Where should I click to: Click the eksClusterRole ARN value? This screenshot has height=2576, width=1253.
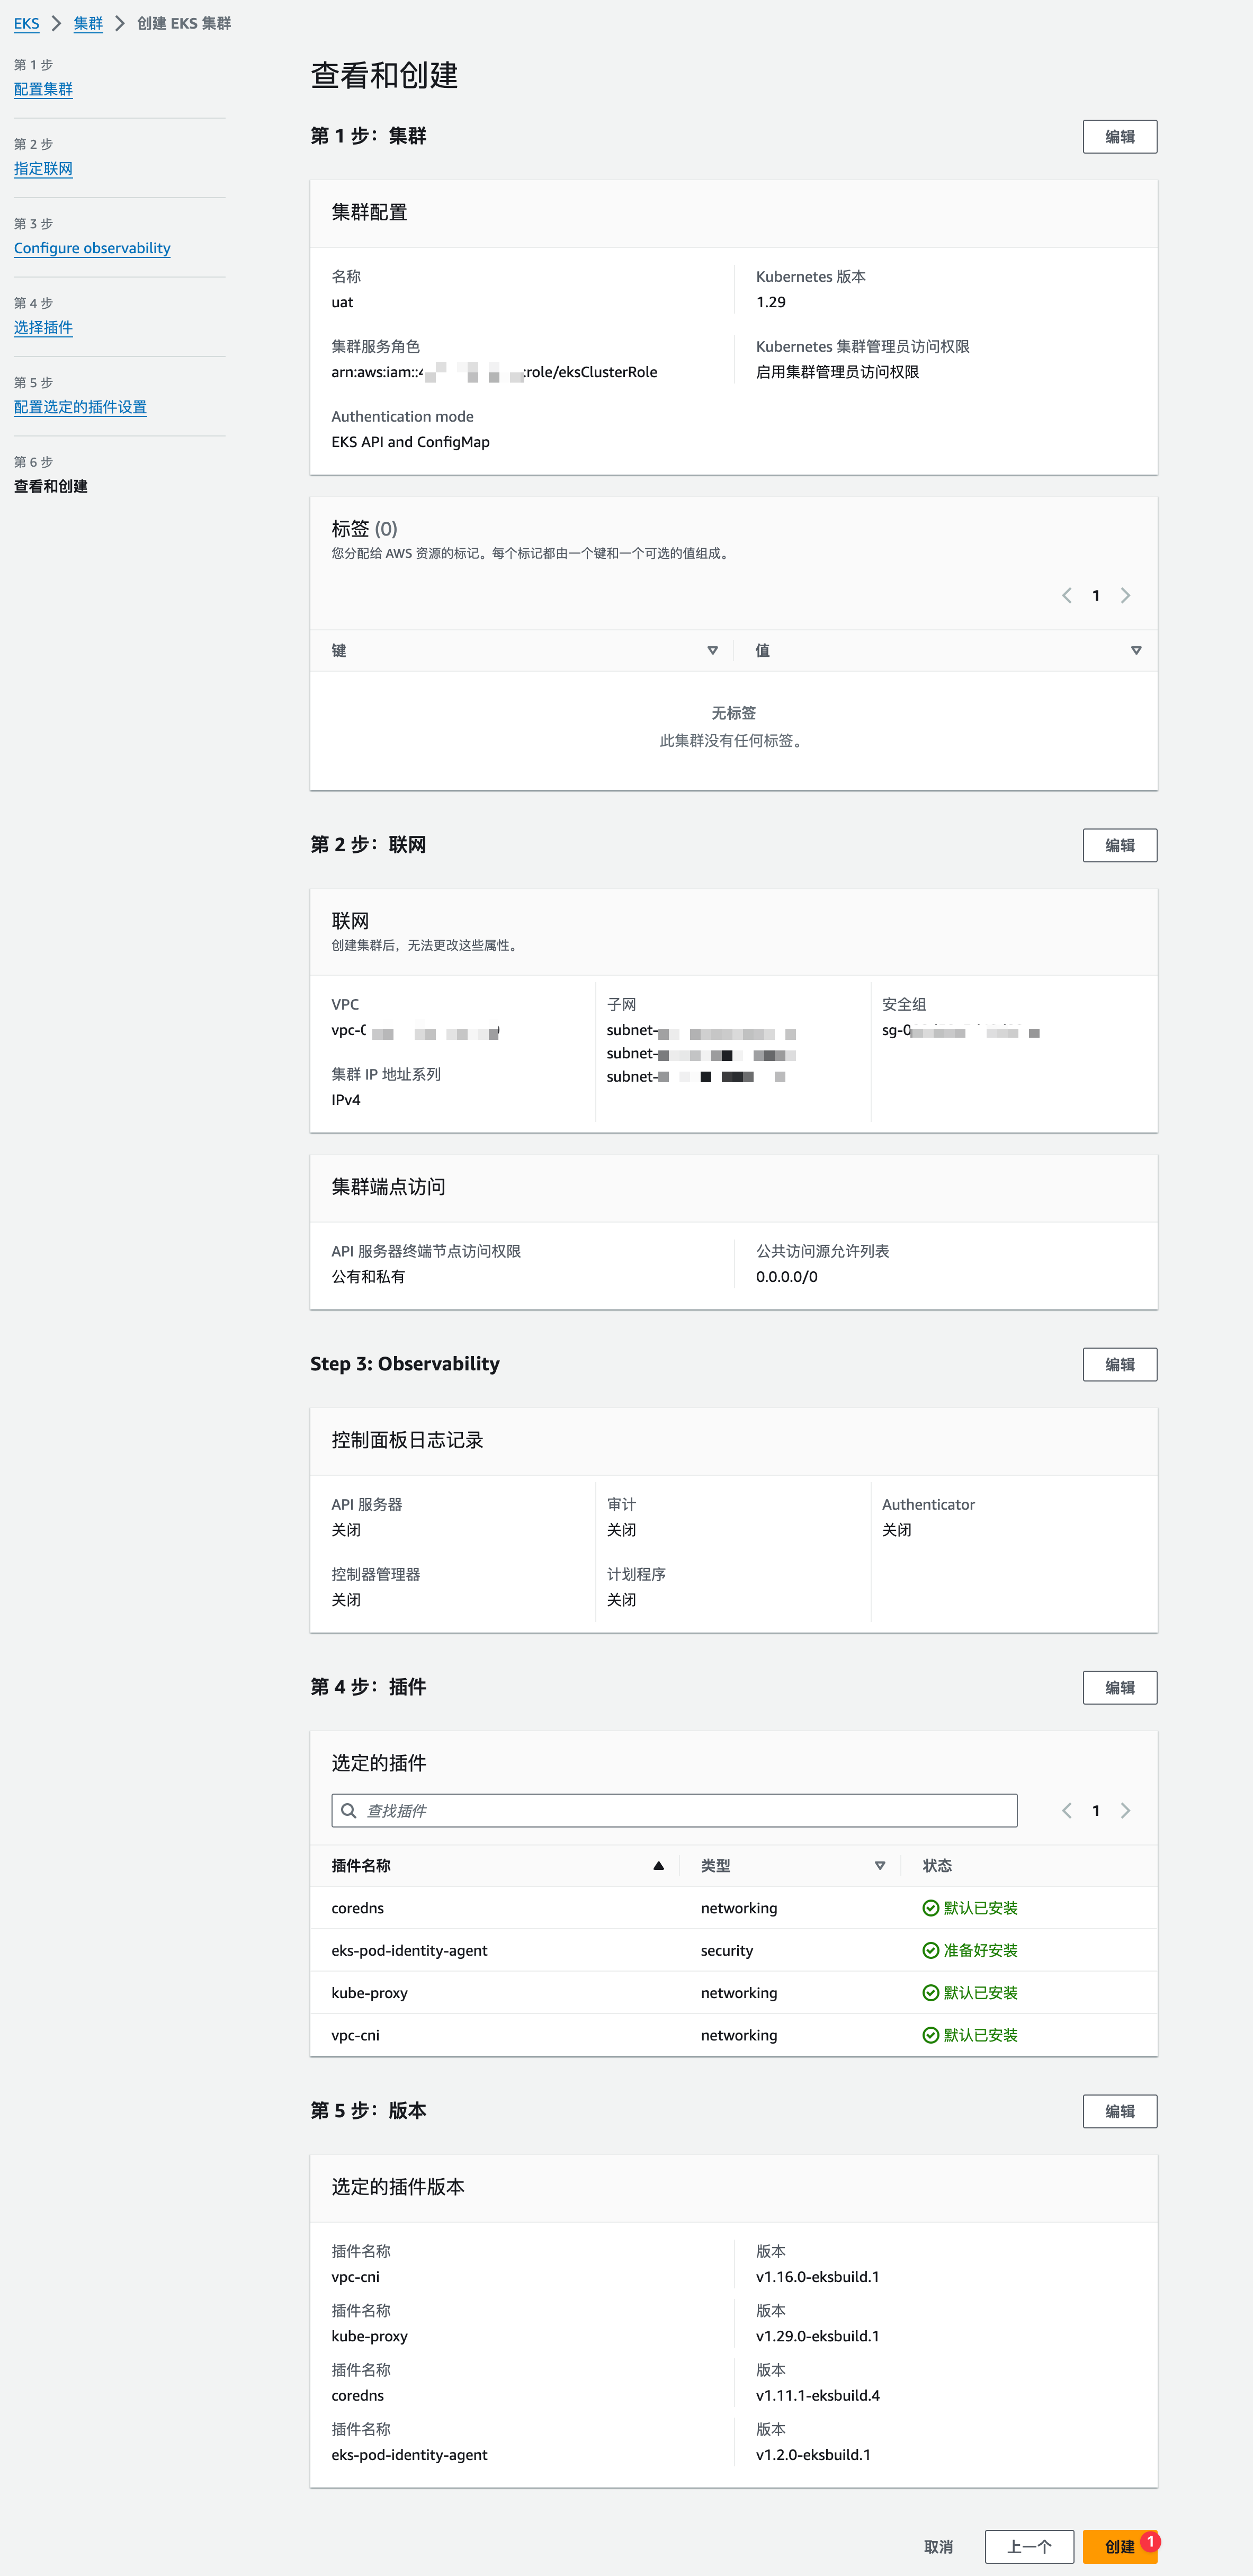click(494, 372)
